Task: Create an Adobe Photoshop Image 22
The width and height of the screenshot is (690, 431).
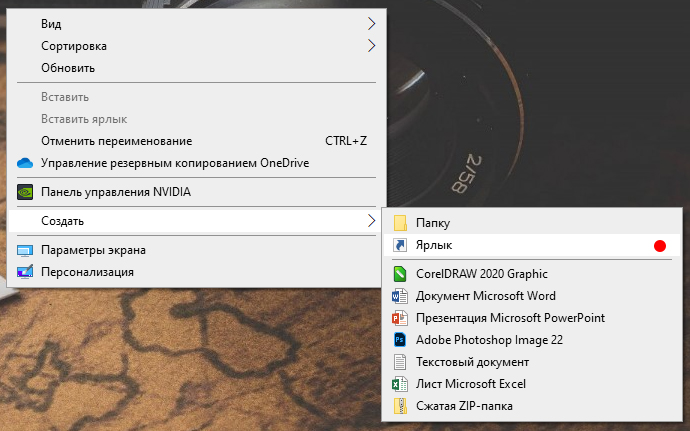Action: pos(532,340)
